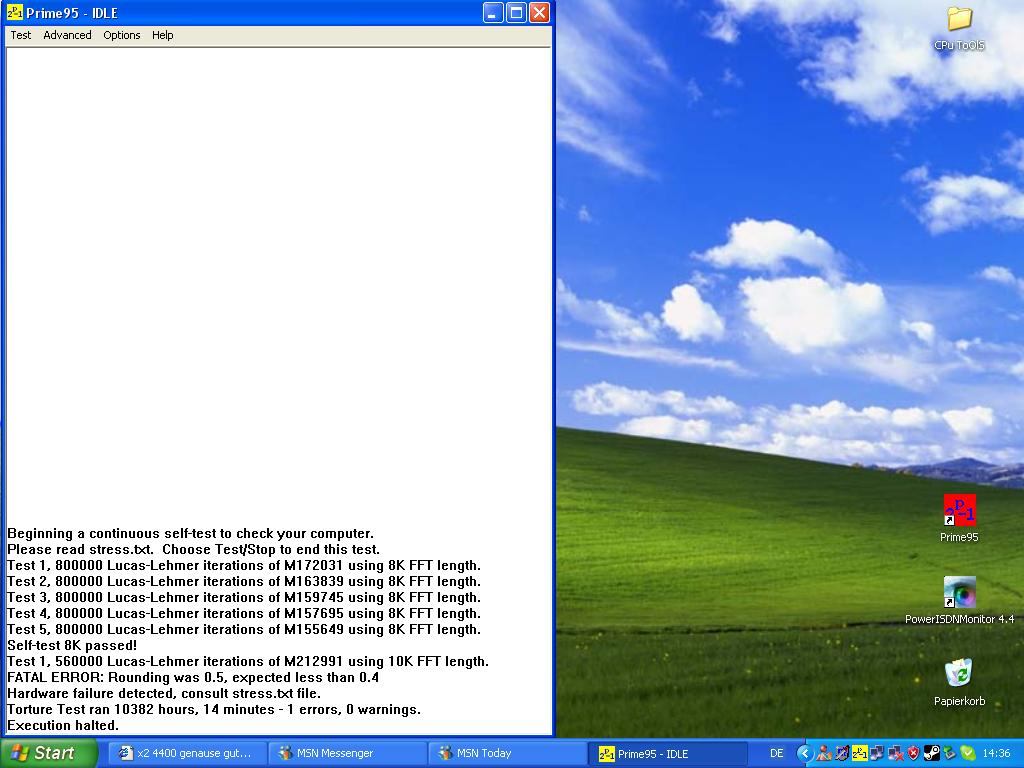Click the 'Torture Test ran 10382 hours' line
Viewport: 1024px width, 768px height.
tap(214, 709)
